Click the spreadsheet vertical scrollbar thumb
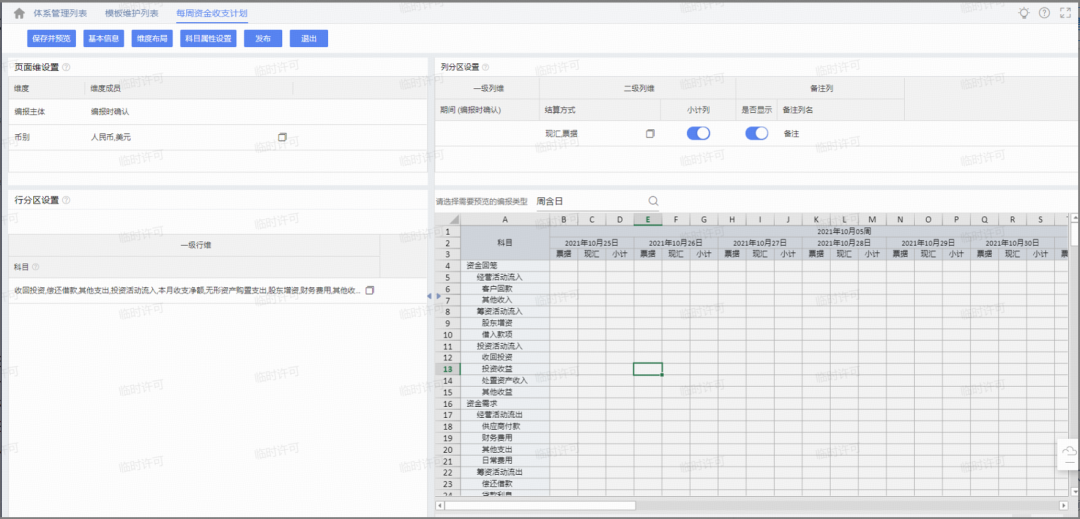 tap(1074, 233)
